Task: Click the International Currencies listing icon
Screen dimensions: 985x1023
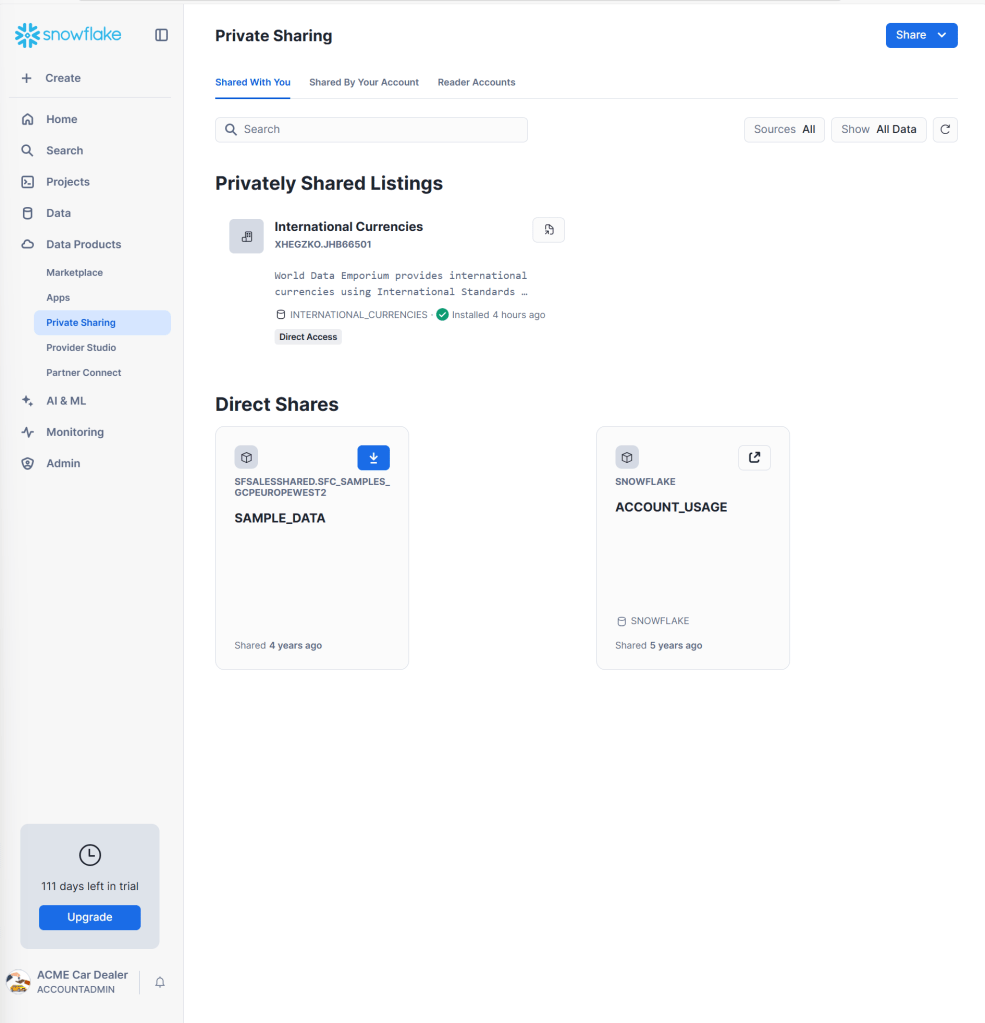Action: click(x=246, y=236)
